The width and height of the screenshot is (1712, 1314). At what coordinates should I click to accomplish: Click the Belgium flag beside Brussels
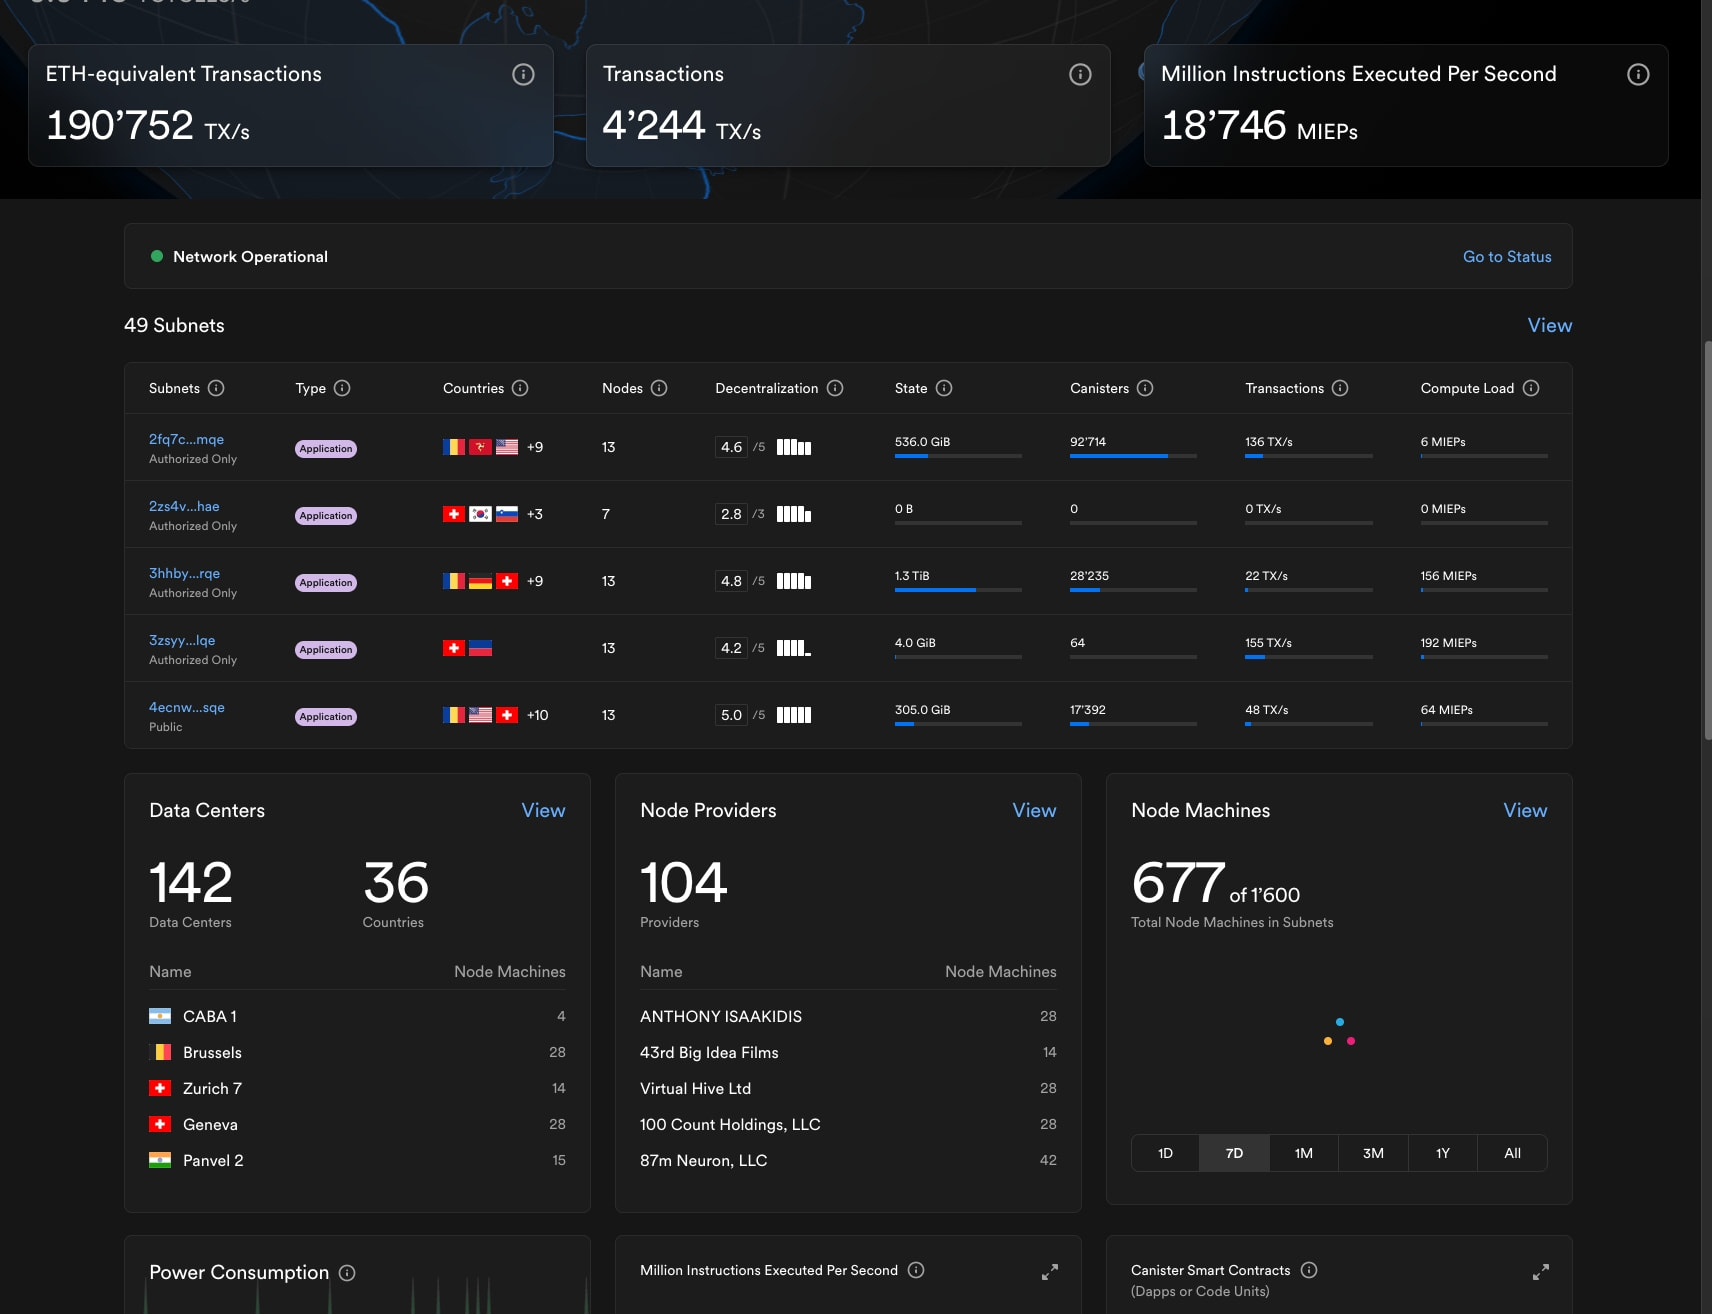click(x=160, y=1052)
